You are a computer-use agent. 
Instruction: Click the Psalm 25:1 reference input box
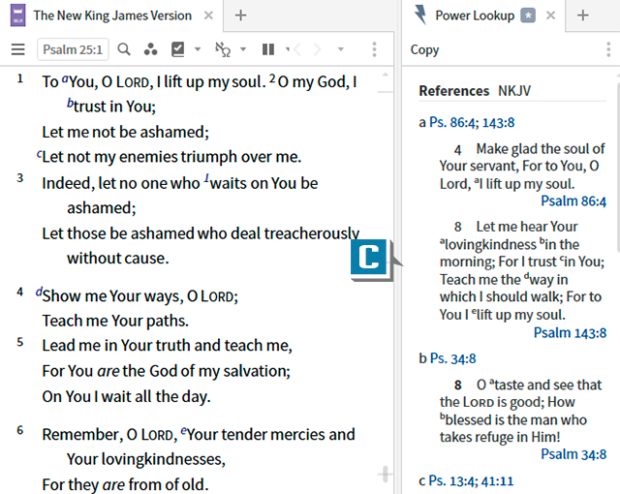[x=73, y=49]
